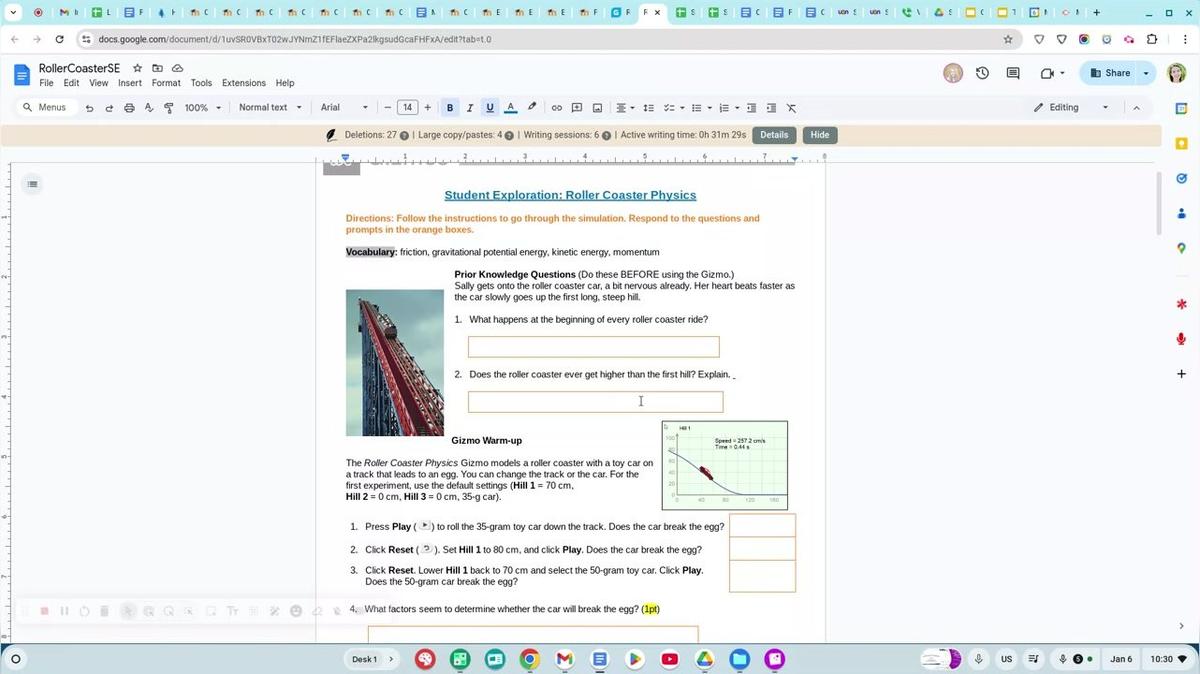This screenshot has height=674, width=1200.
Task: Click the Print icon
Action: coord(129,108)
